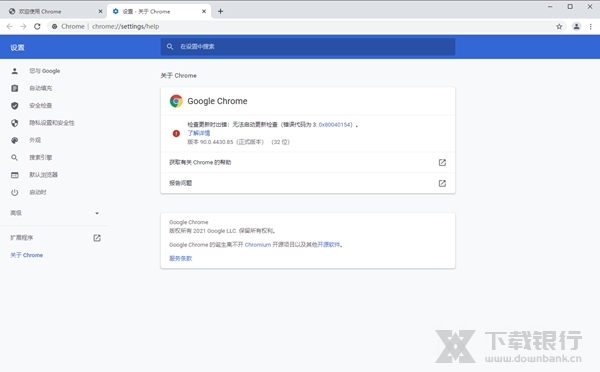Open the 外观 palette icon
This screenshot has width=600, height=372.
pyautogui.click(x=15, y=140)
